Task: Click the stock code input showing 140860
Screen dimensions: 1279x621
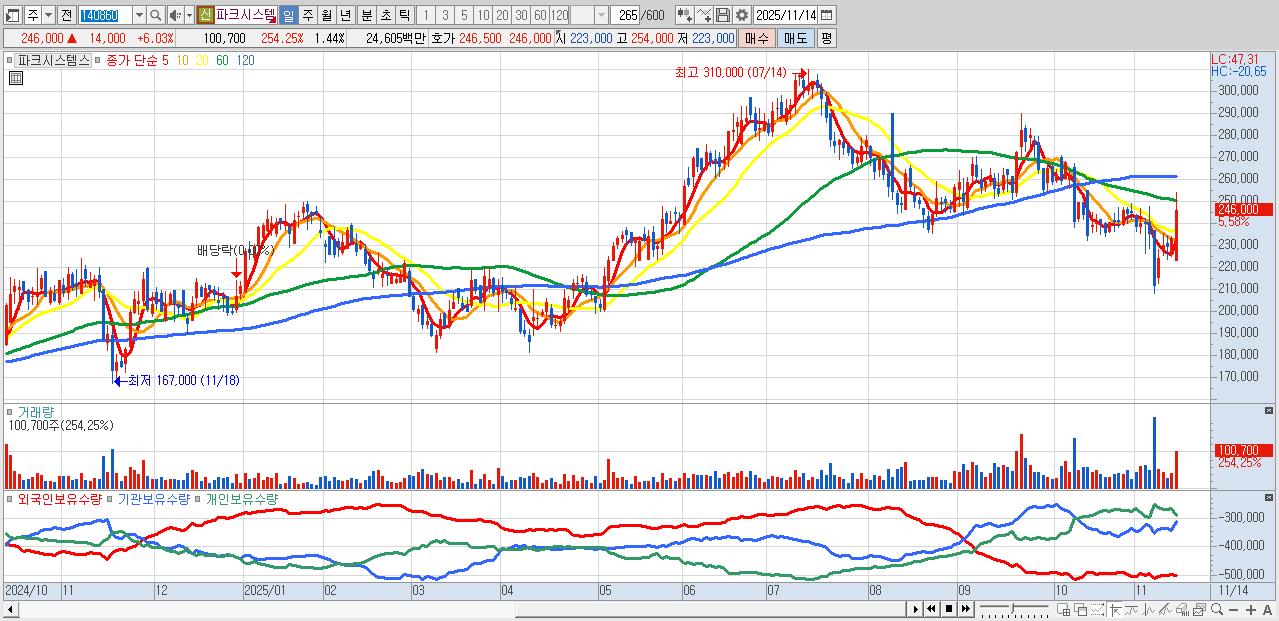Action: 105,15
